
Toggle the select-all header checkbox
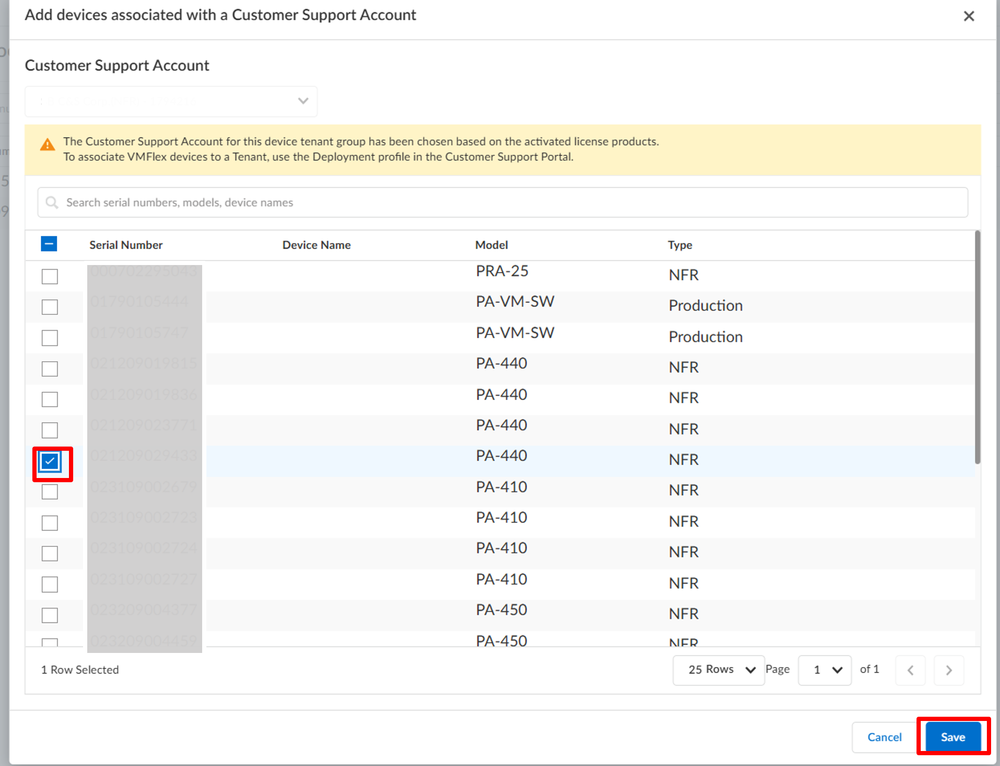49,244
